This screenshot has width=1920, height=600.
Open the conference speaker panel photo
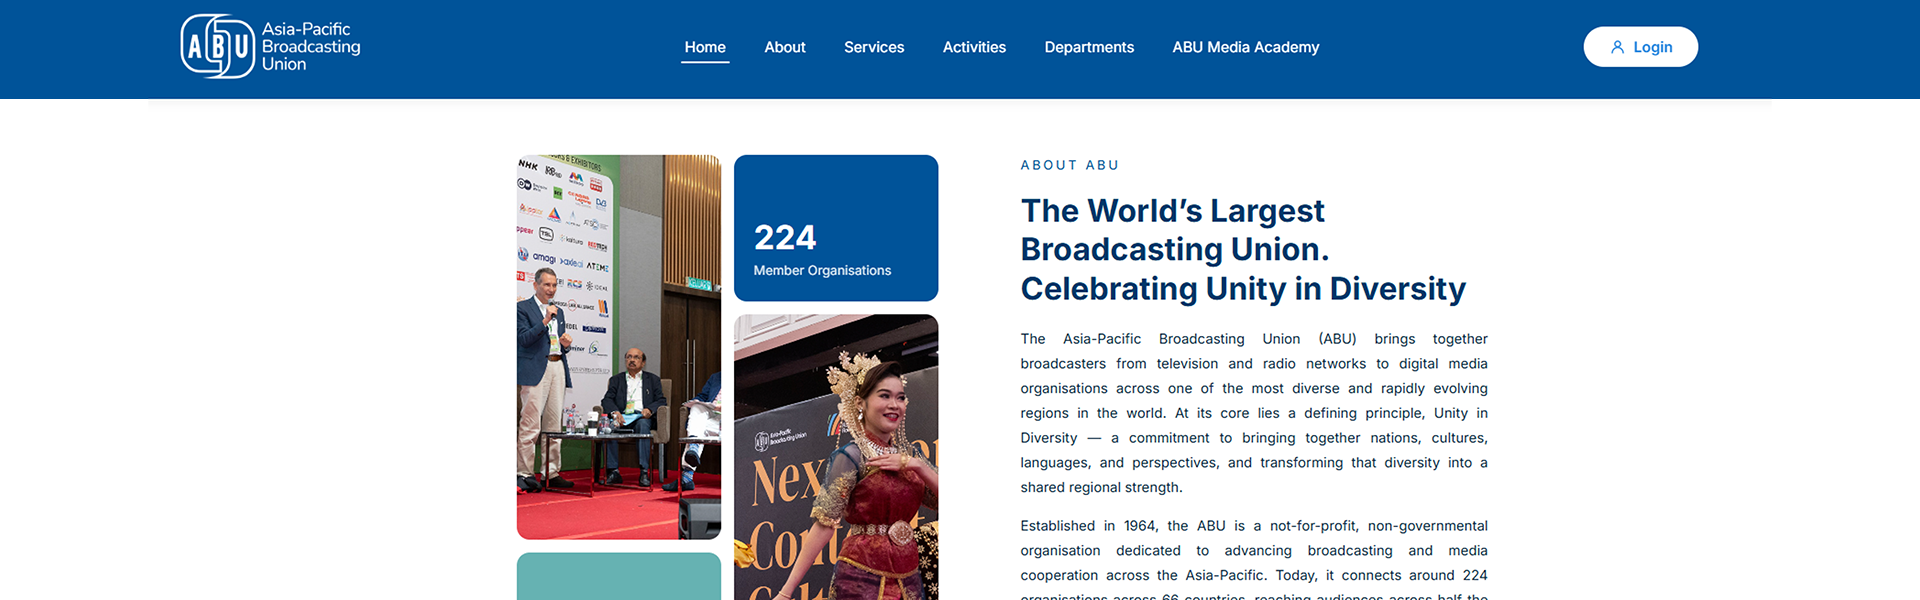[x=619, y=347]
